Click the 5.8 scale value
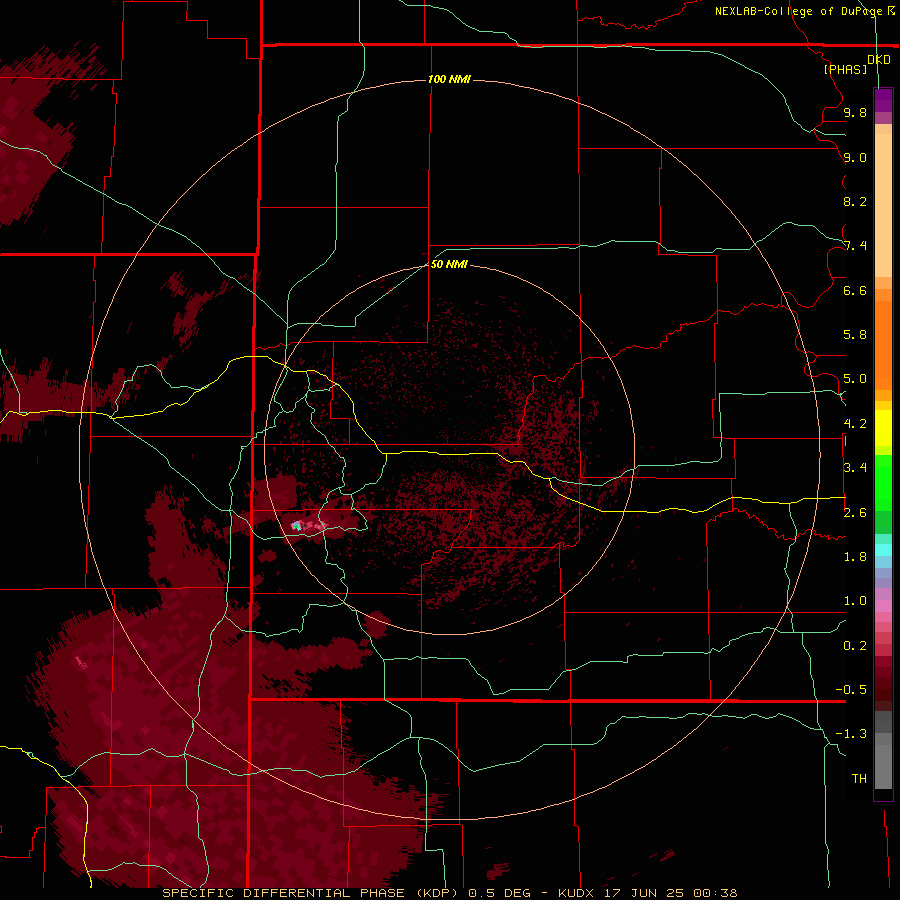900x900 pixels. click(x=855, y=335)
